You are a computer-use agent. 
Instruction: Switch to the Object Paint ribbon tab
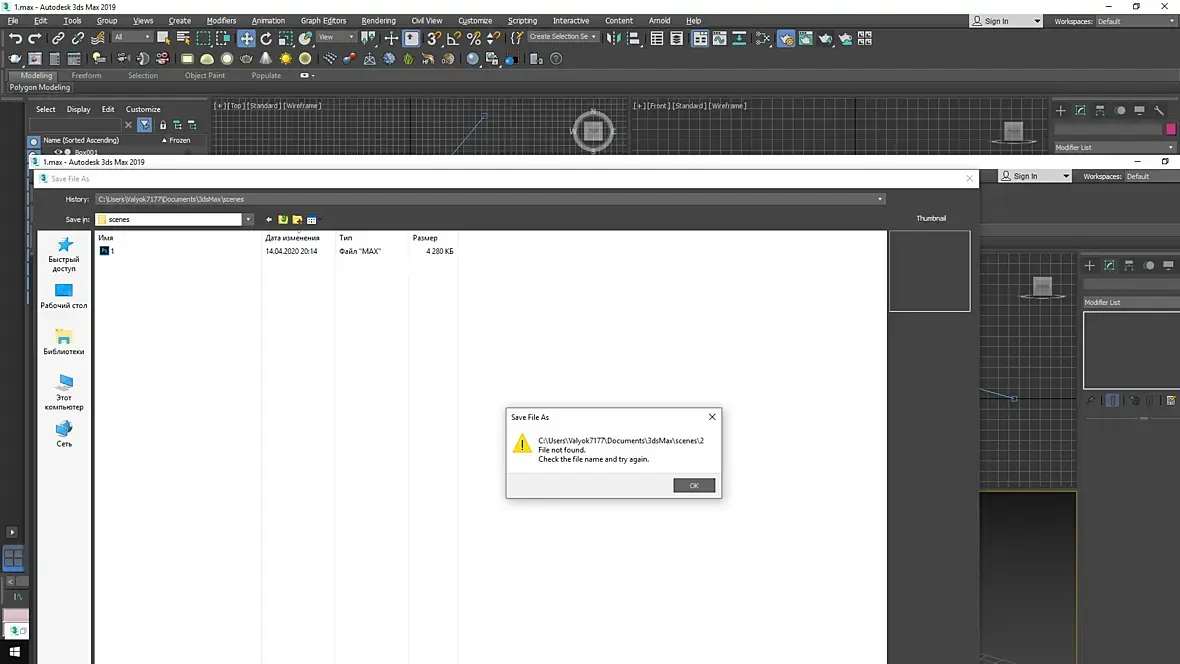205,75
